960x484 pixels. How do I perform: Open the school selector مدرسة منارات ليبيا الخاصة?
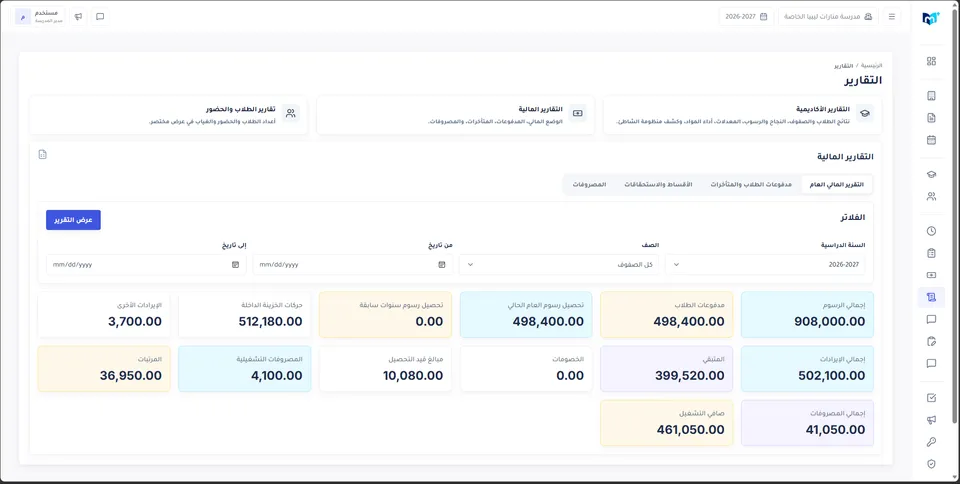(x=828, y=17)
